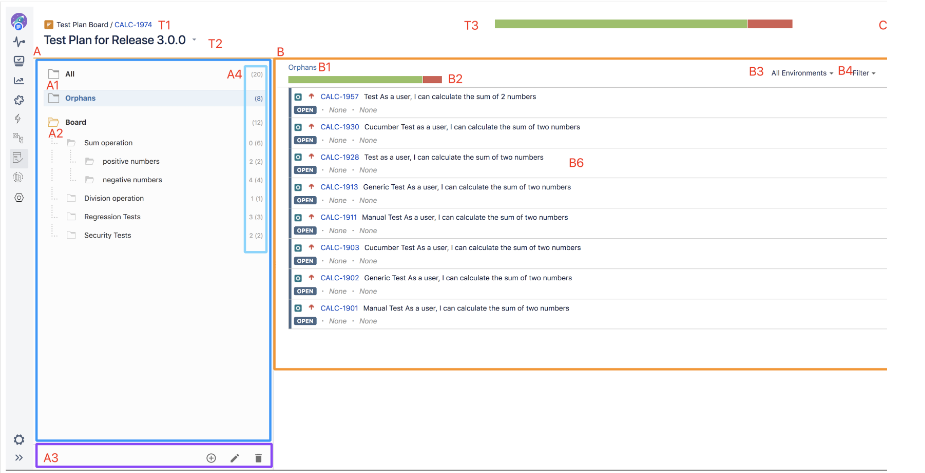Open the Filter dropdown
The width and height of the screenshot is (925, 473).
tap(864, 73)
